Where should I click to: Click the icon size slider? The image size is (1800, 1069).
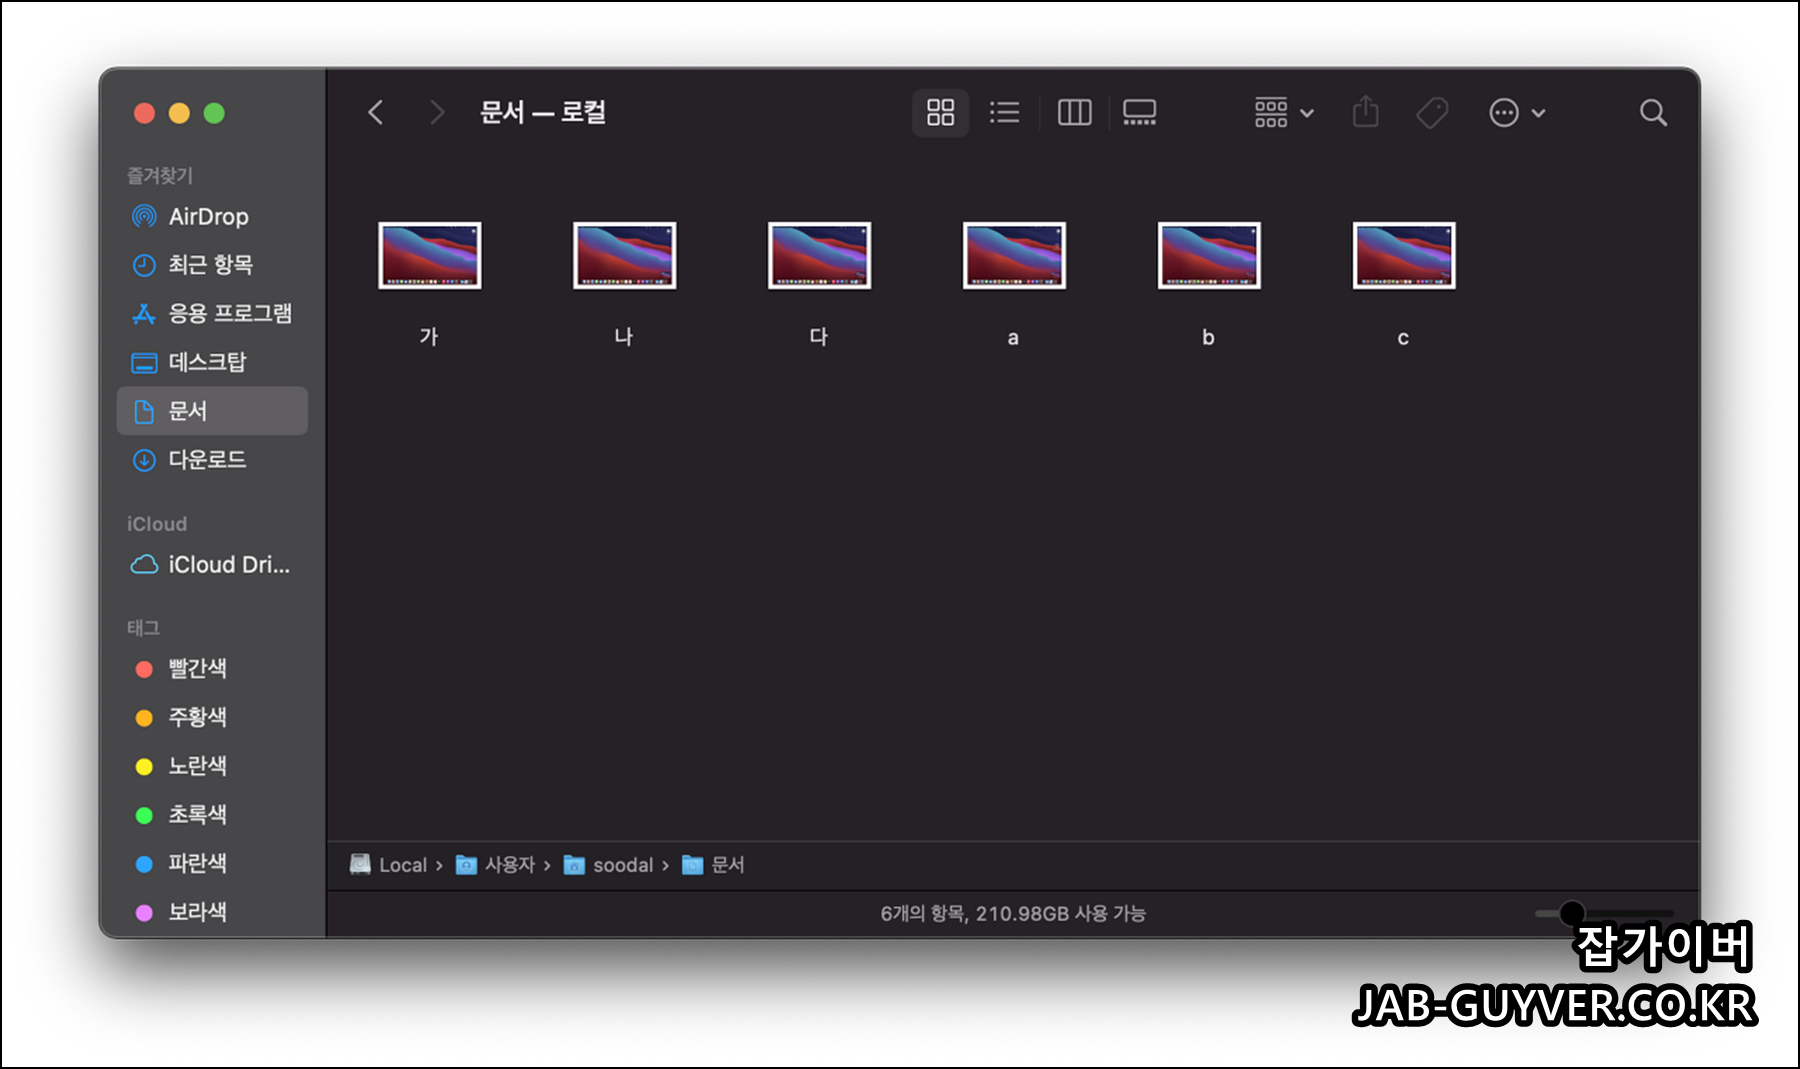(1604, 913)
